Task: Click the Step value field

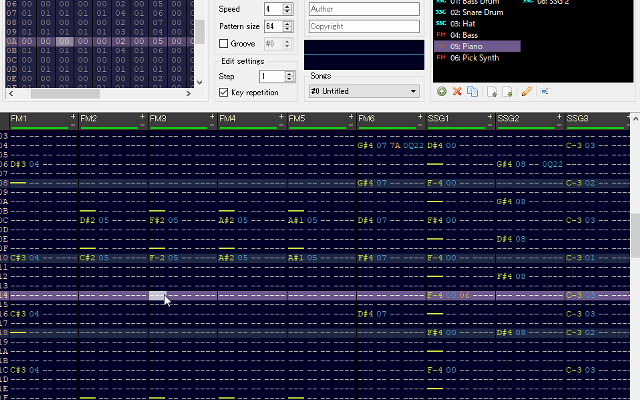Action: 272,76
